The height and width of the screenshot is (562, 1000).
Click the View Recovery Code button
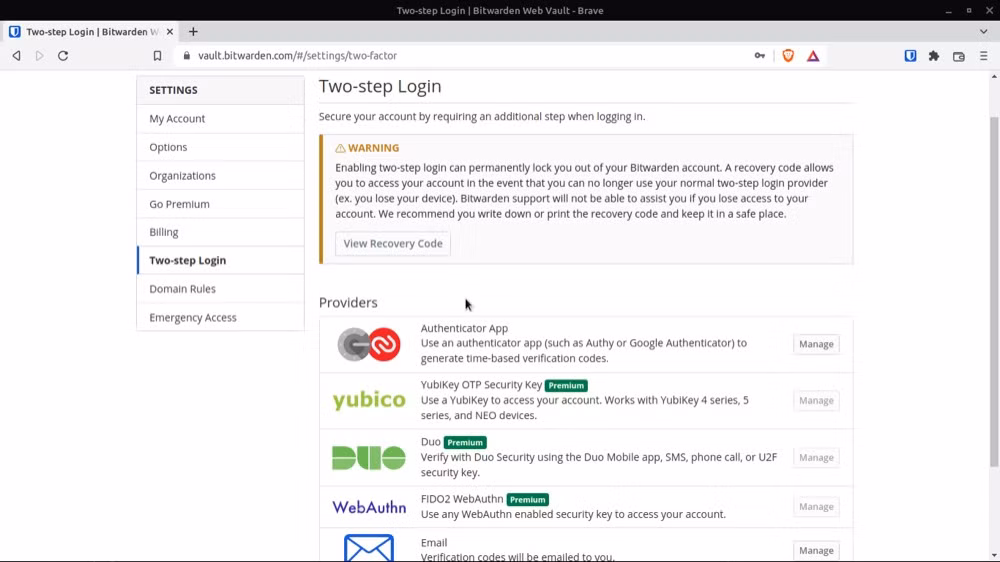tap(393, 244)
